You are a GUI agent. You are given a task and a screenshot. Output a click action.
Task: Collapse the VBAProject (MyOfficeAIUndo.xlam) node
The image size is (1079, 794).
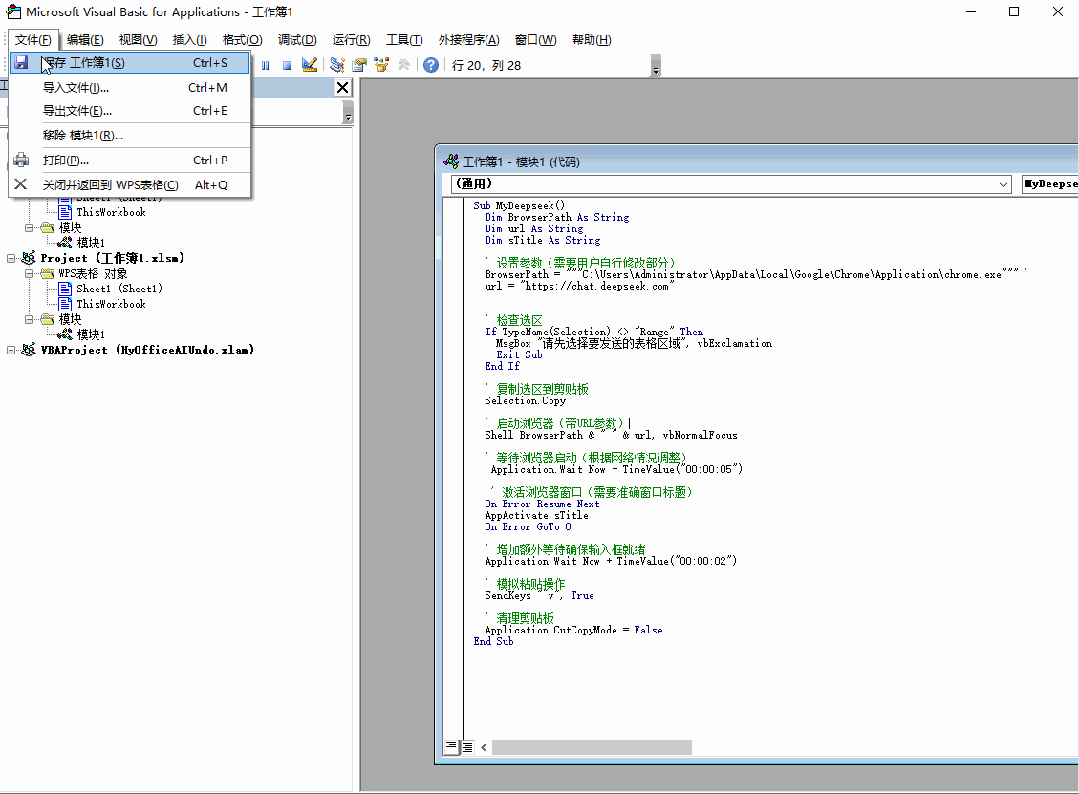point(11,350)
